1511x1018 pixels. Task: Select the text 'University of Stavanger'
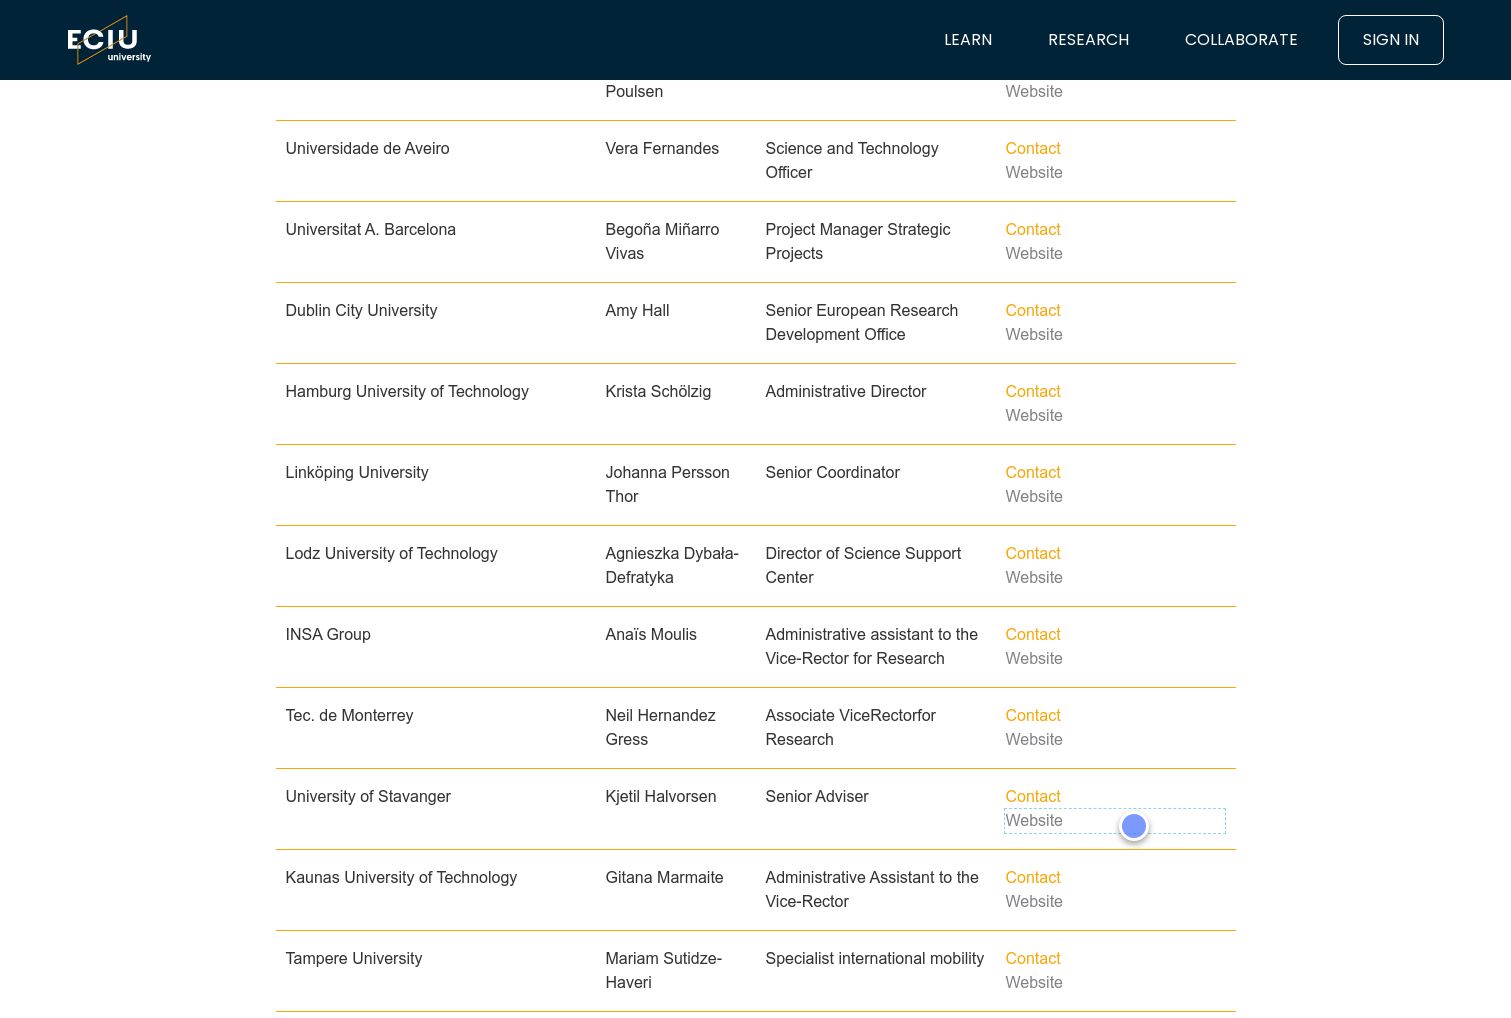click(368, 796)
